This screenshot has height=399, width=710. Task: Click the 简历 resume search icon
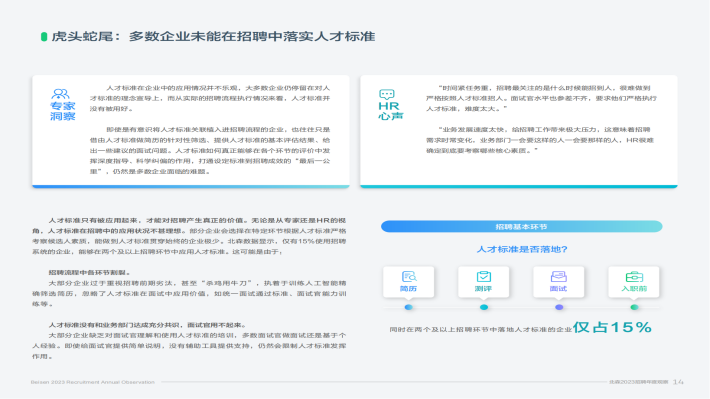pyautogui.click(x=409, y=276)
